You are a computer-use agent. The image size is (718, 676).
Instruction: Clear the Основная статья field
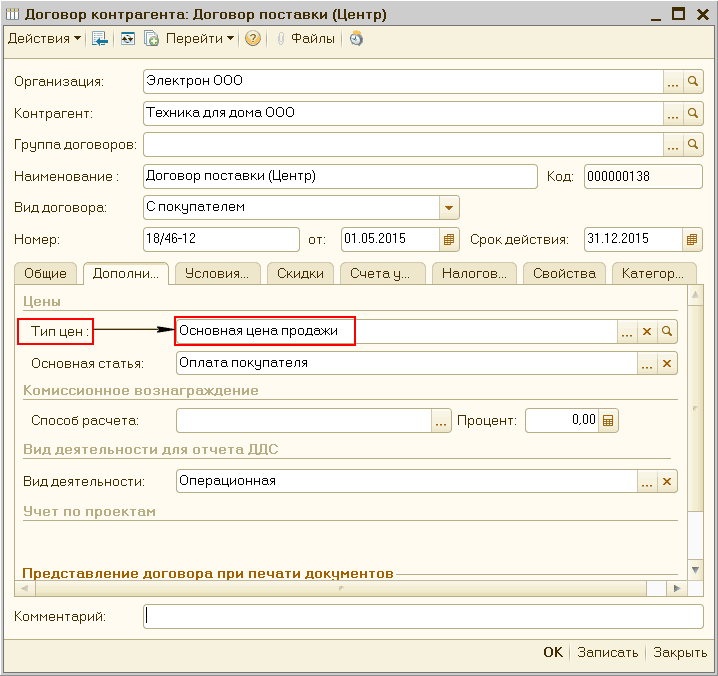pyautogui.click(x=667, y=364)
